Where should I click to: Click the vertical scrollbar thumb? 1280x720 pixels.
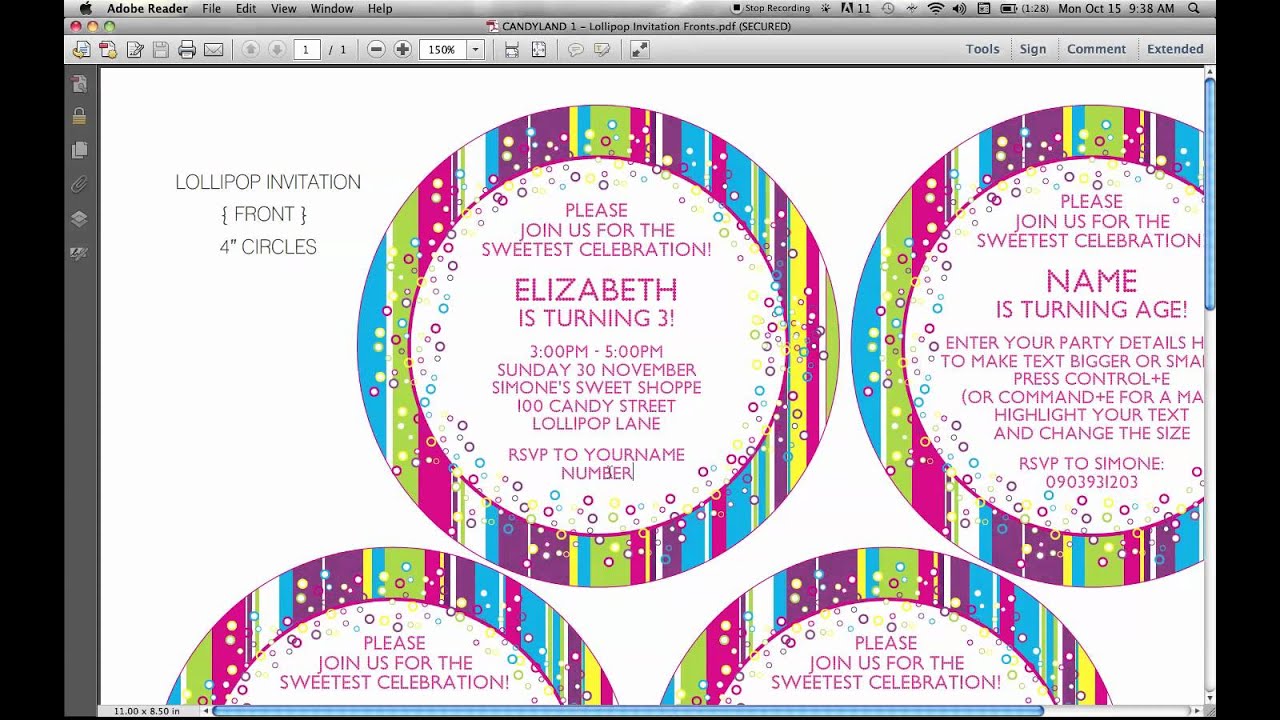coord(1209,192)
